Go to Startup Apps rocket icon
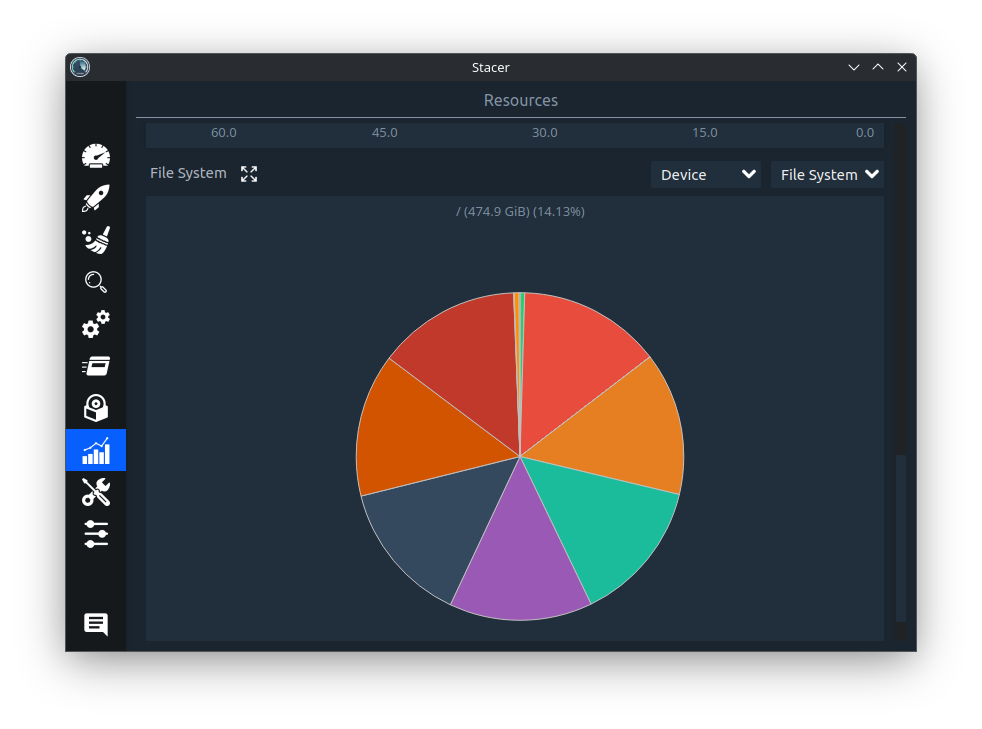The width and height of the screenshot is (982, 729). 96,198
